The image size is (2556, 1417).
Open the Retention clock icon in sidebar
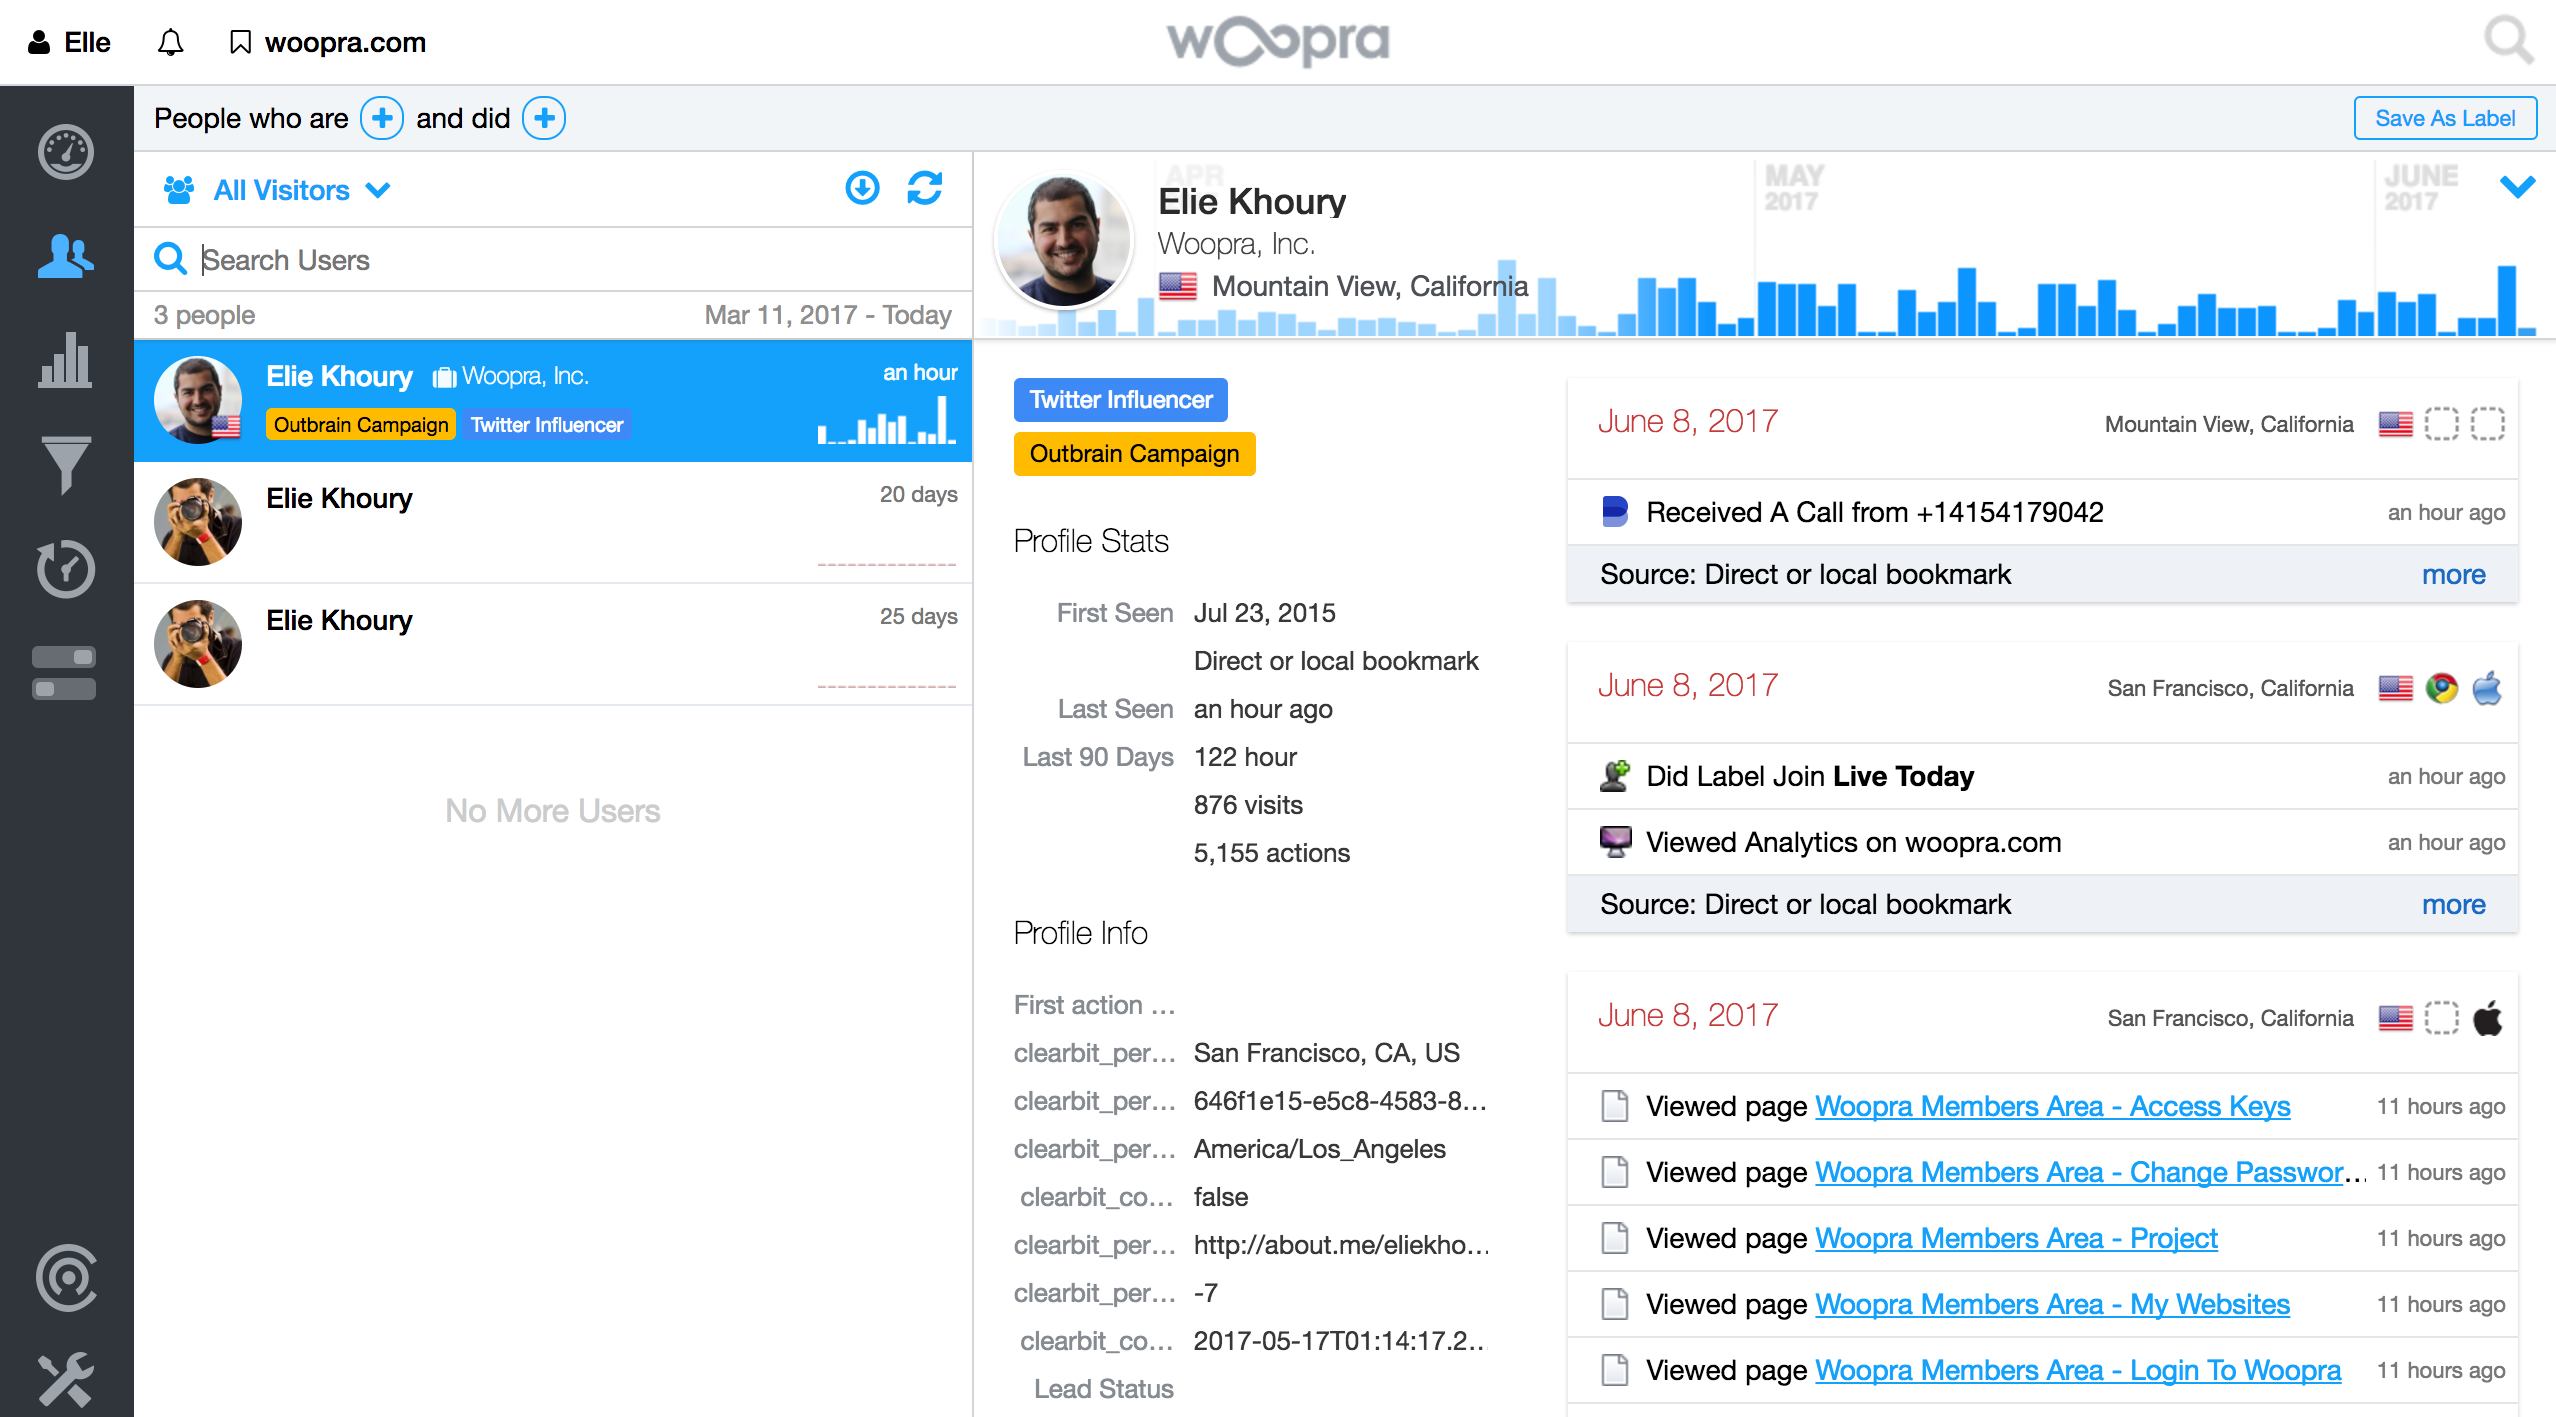66,568
